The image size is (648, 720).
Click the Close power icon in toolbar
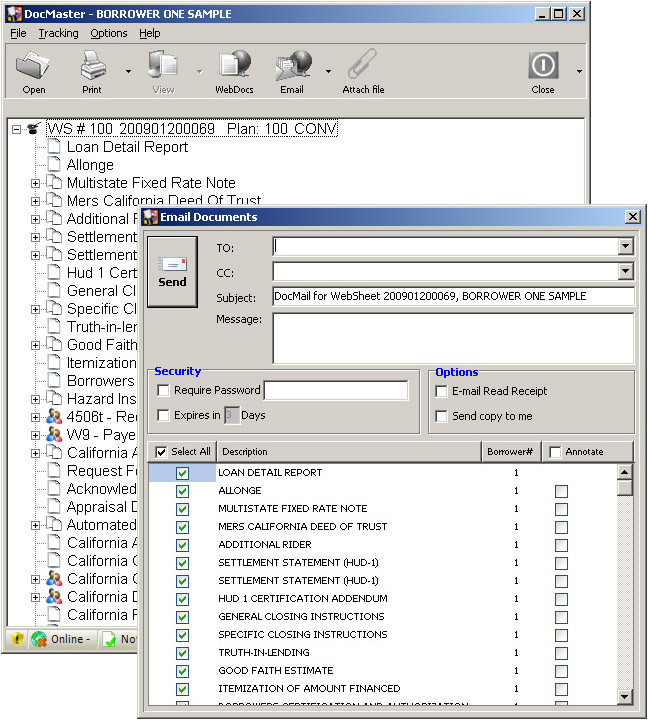click(x=543, y=67)
